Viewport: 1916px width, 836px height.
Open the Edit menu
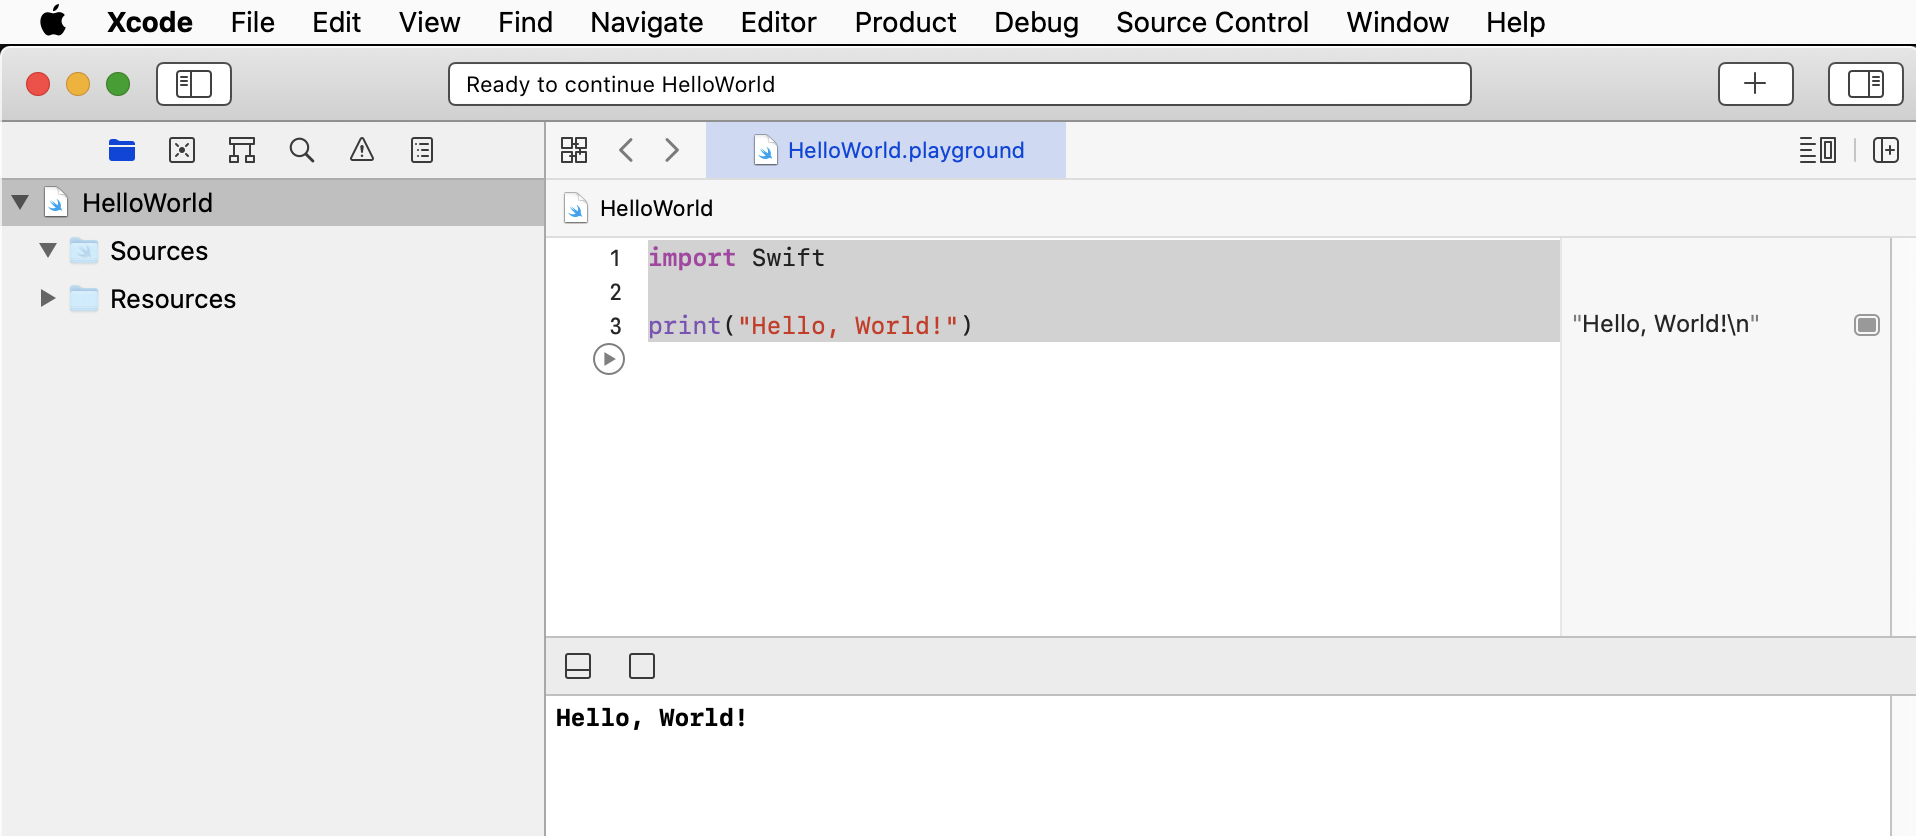click(x=336, y=22)
